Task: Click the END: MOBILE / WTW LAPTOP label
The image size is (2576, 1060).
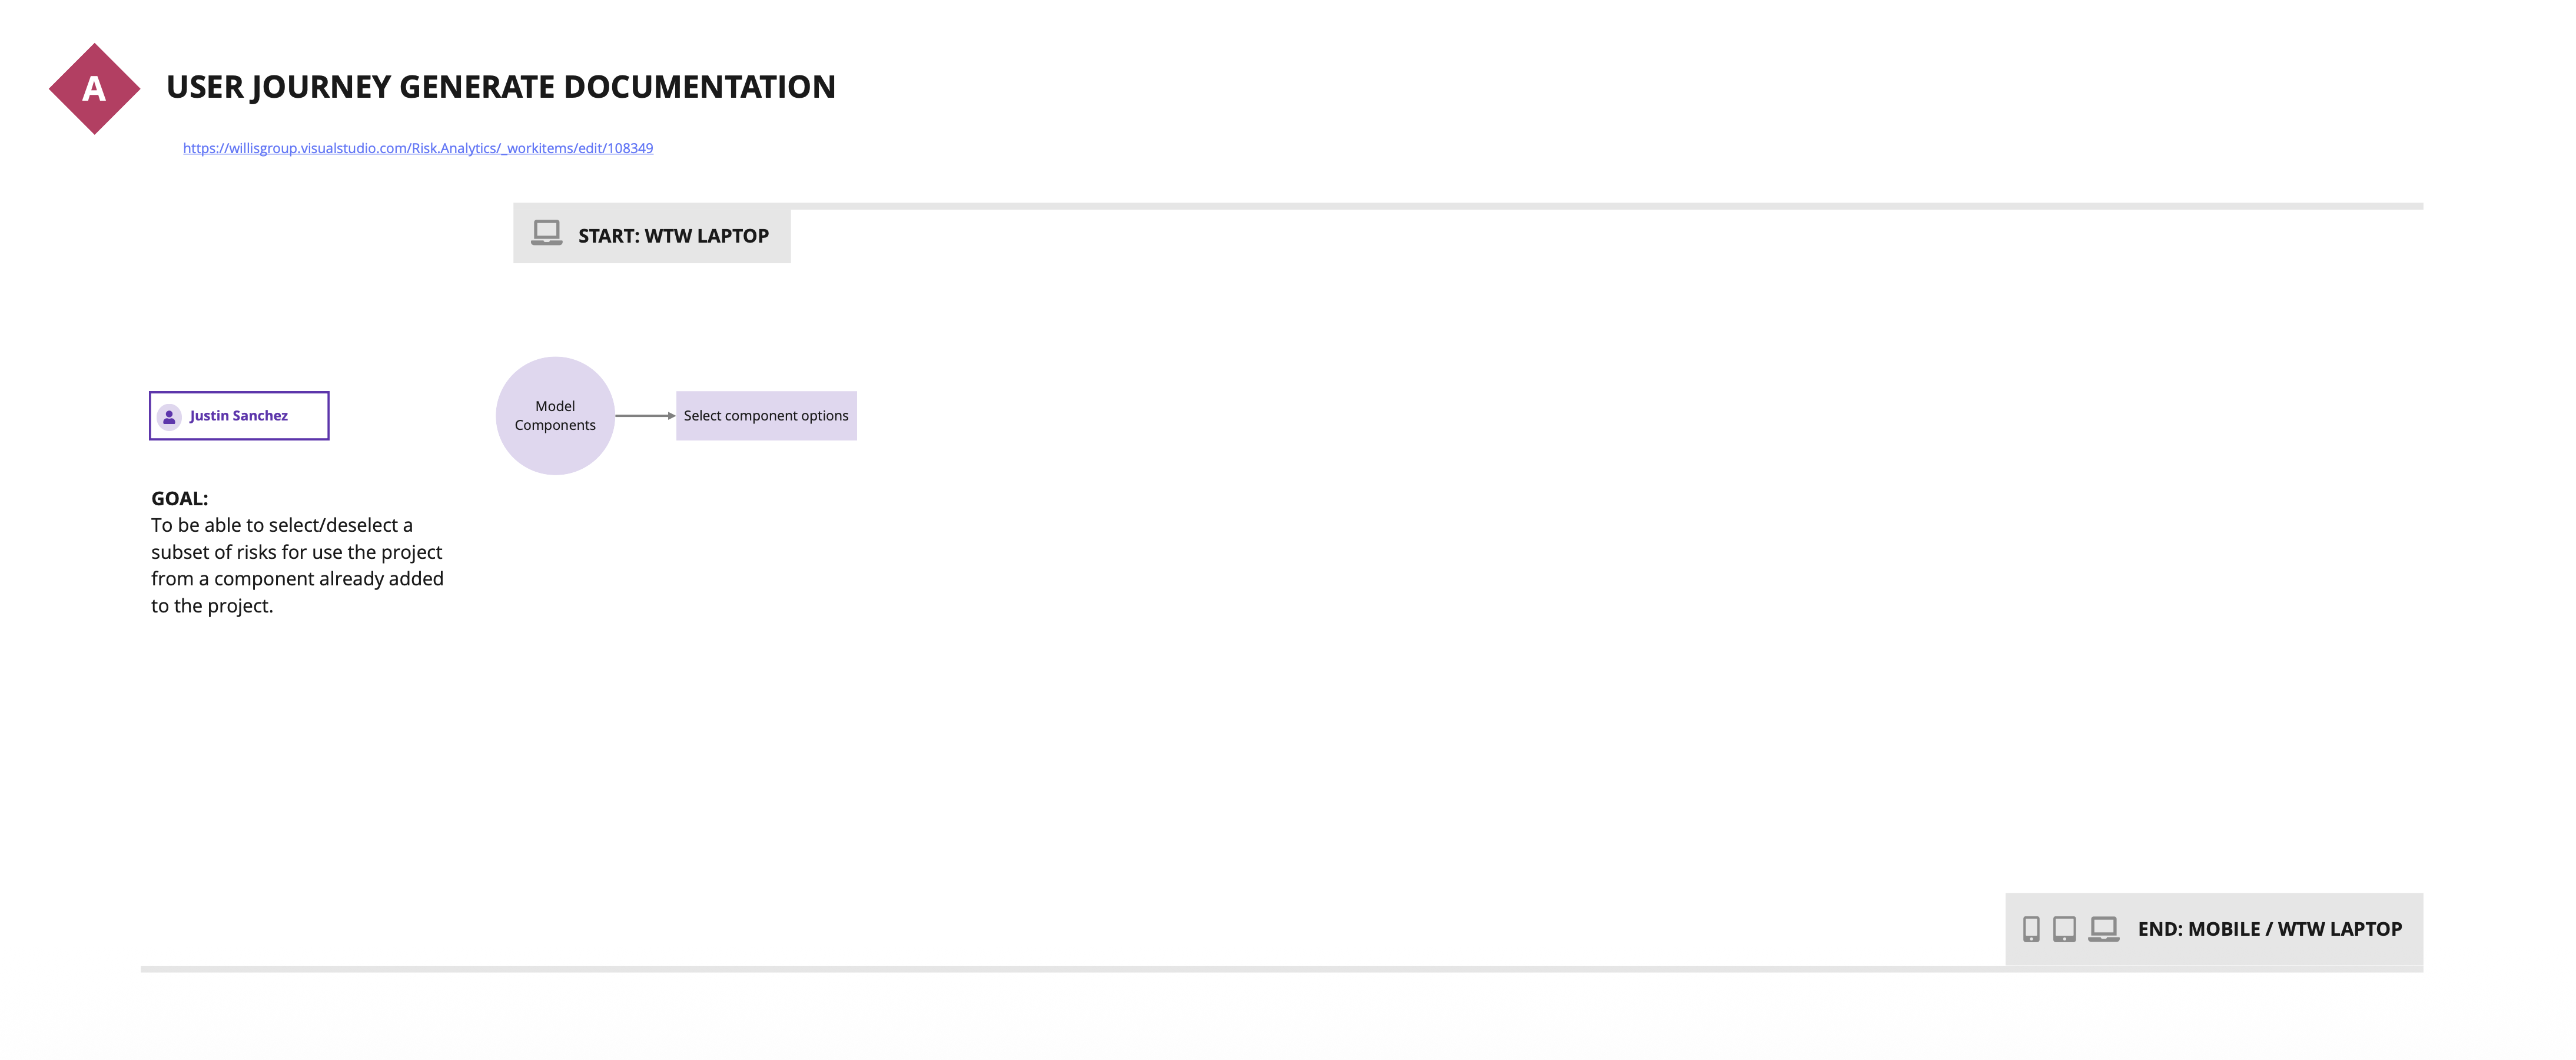Action: [x=2269, y=929]
